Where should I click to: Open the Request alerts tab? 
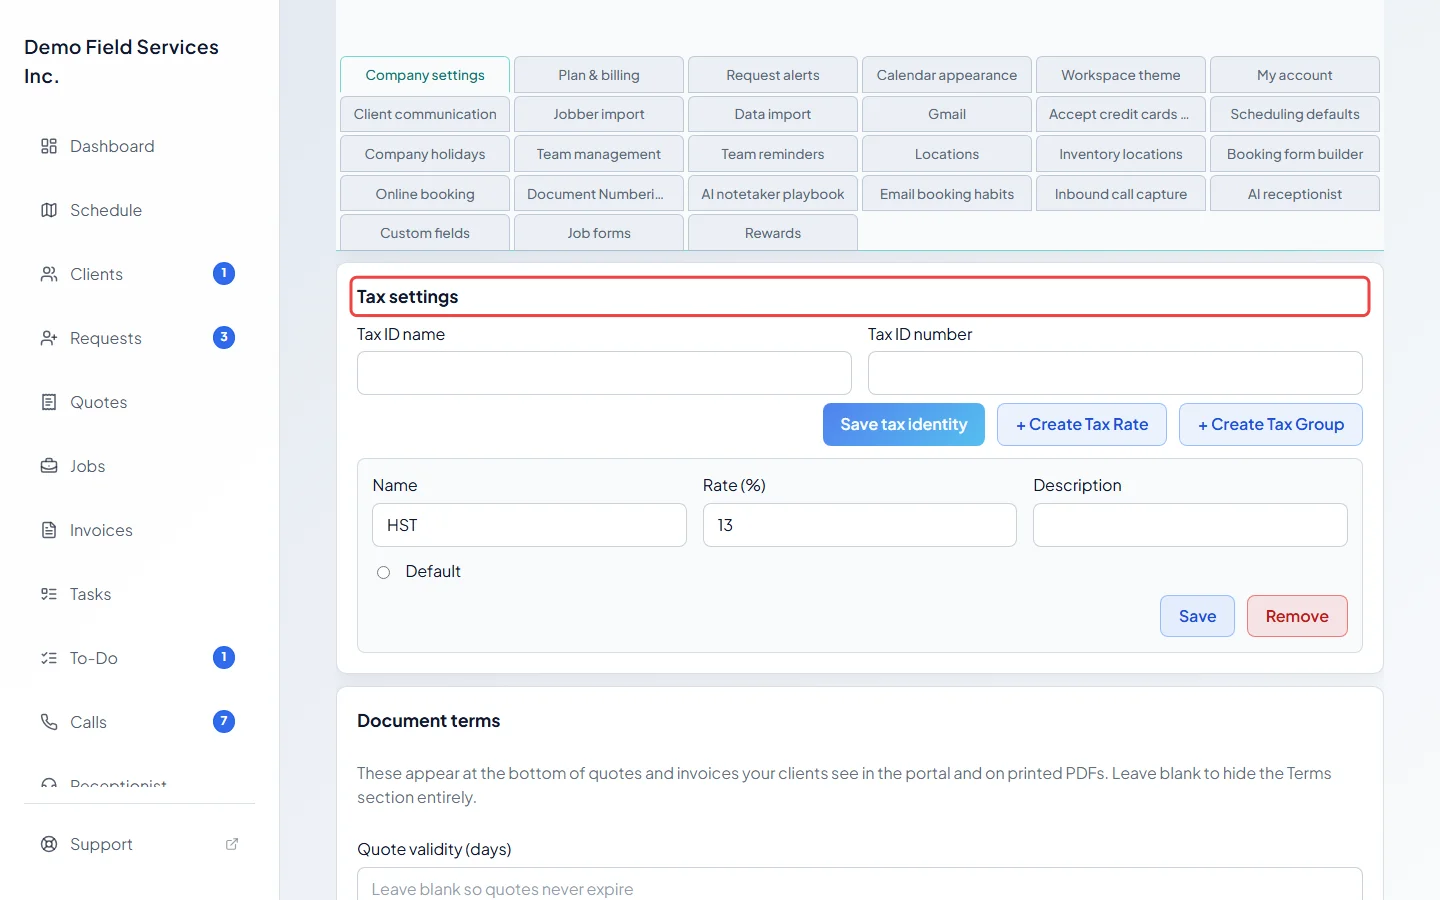773,75
